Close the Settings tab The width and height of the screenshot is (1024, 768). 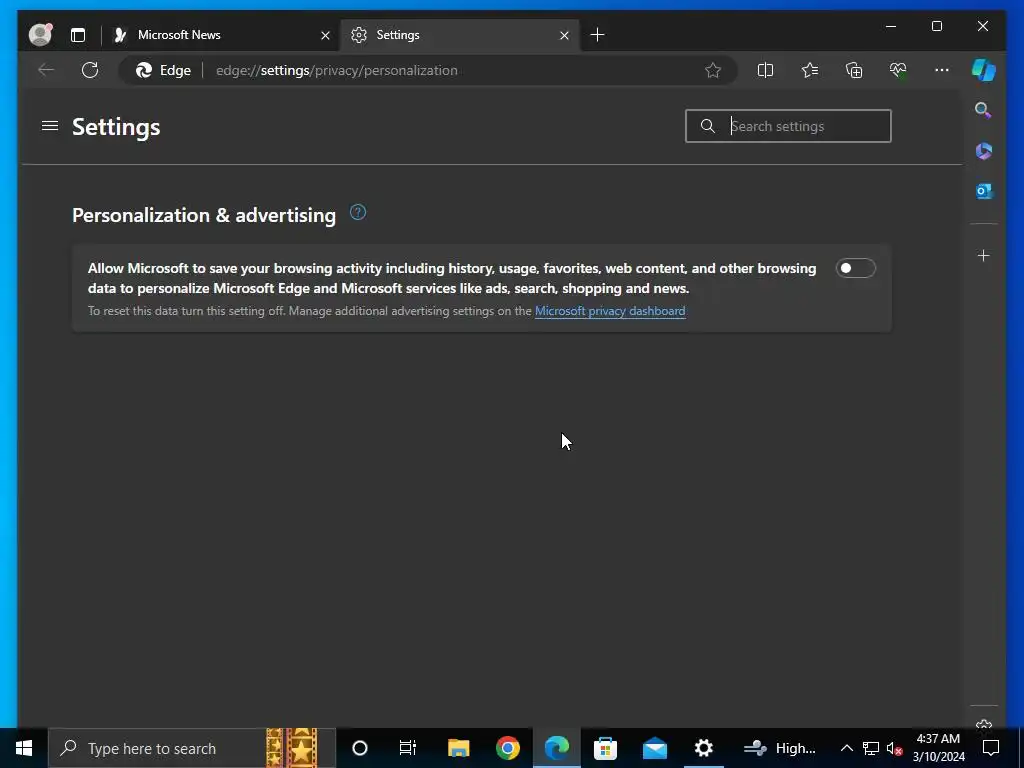pos(564,35)
